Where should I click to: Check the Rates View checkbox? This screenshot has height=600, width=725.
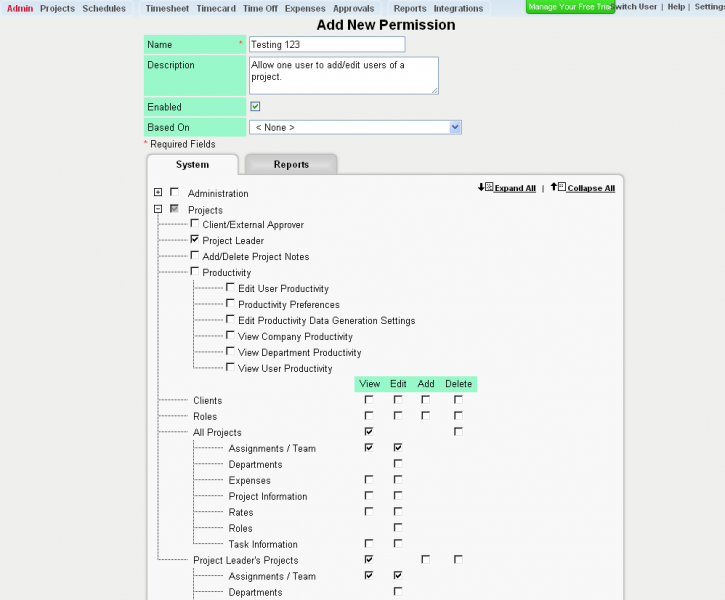369,511
